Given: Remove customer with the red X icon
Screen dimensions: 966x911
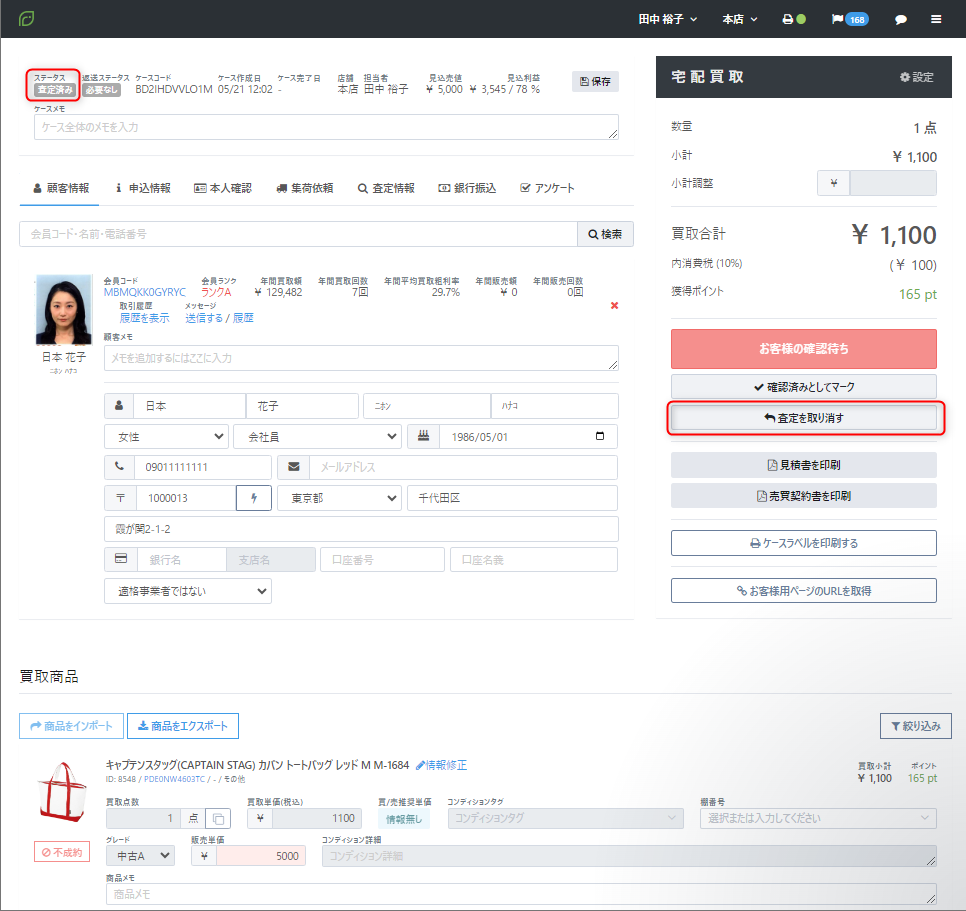Looking at the screenshot, I should 614,306.
